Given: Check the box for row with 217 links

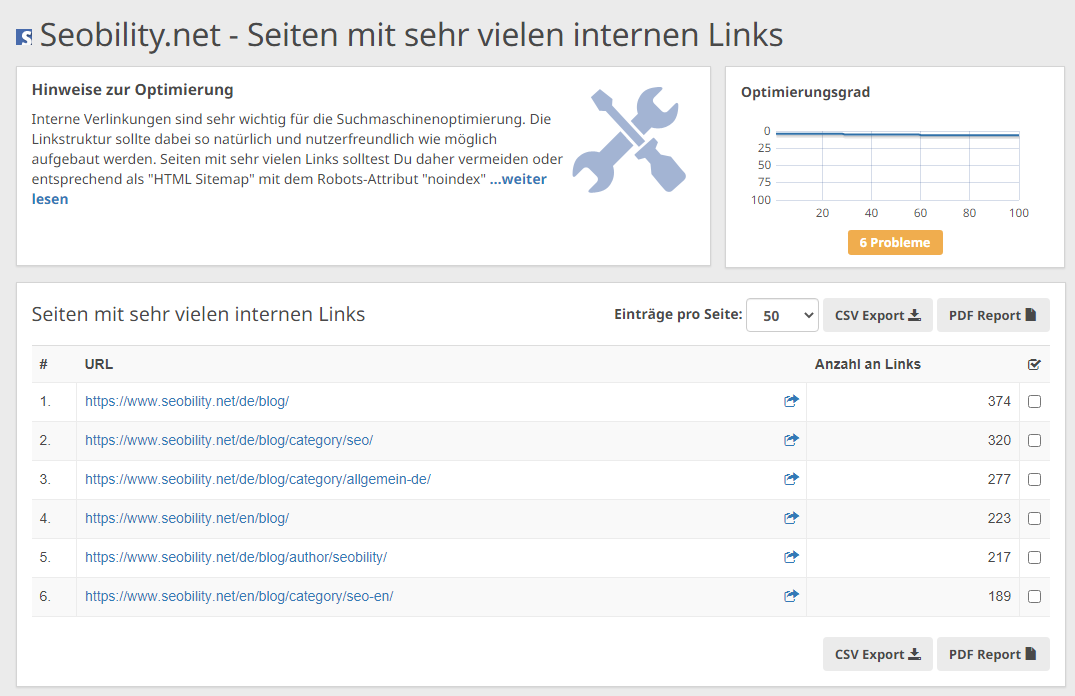Looking at the screenshot, I should click(x=1035, y=558).
